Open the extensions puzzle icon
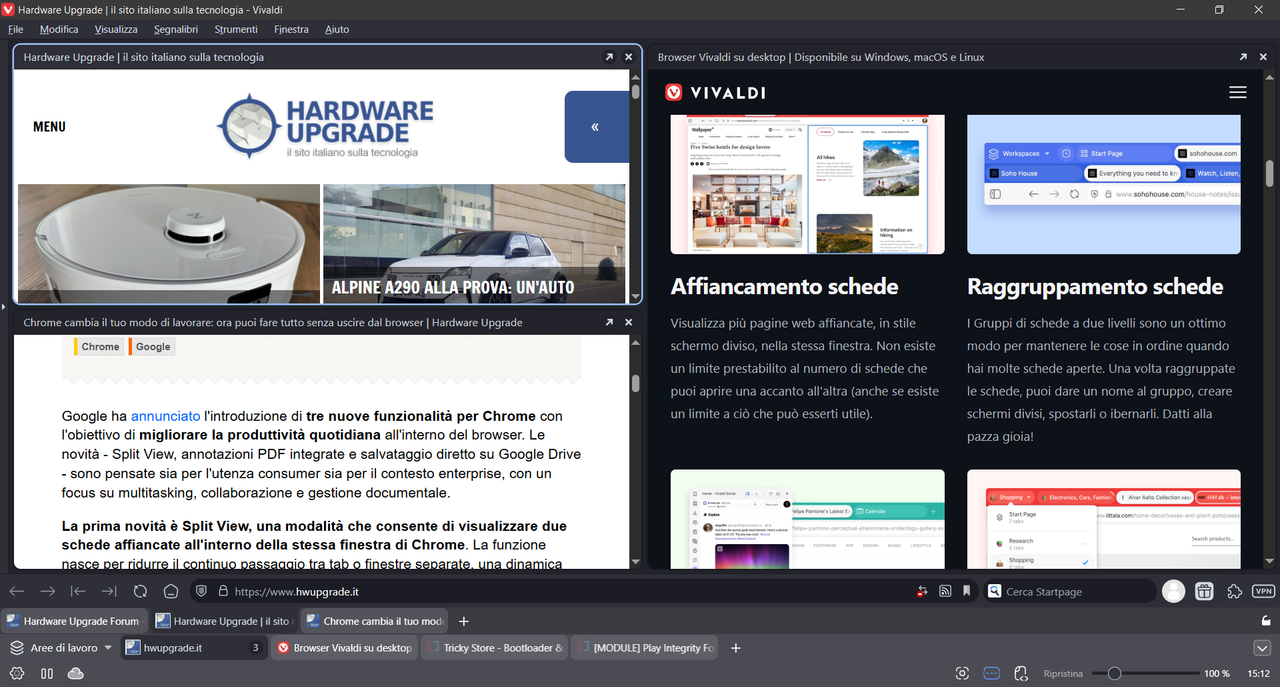1280x687 pixels. click(x=1234, y=591)
